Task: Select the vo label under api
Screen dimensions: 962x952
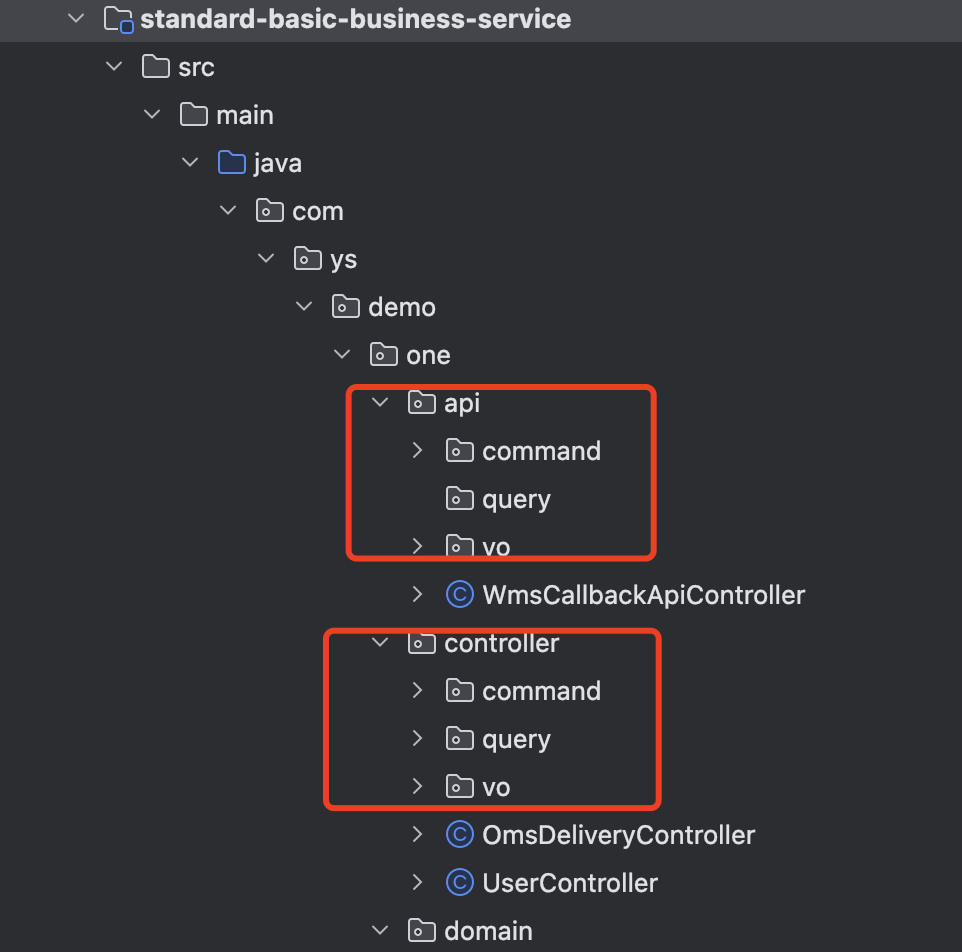Action: (496, 547)
